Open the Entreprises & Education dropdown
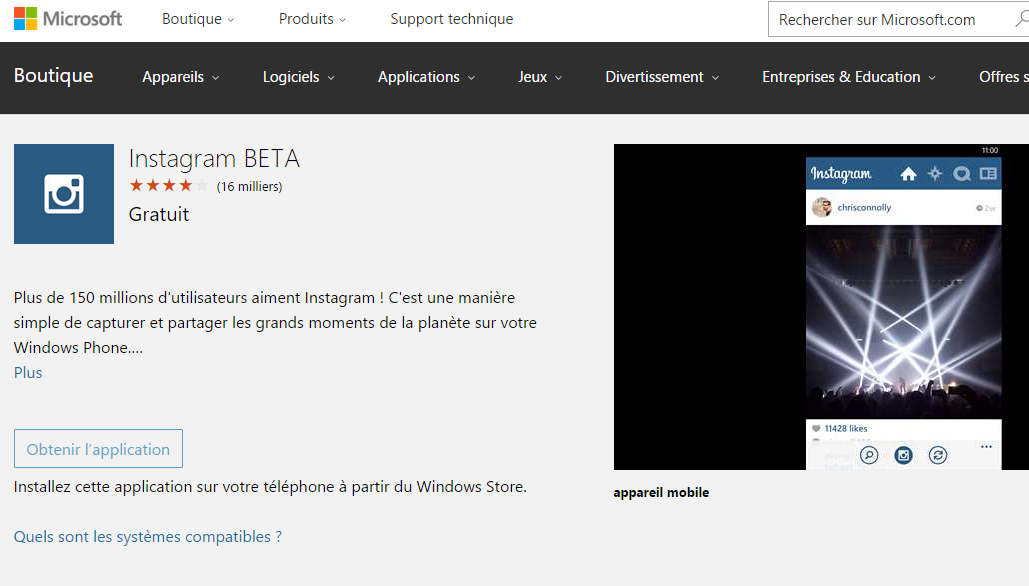Viewport: 1029px width, 586px height. 848,77
